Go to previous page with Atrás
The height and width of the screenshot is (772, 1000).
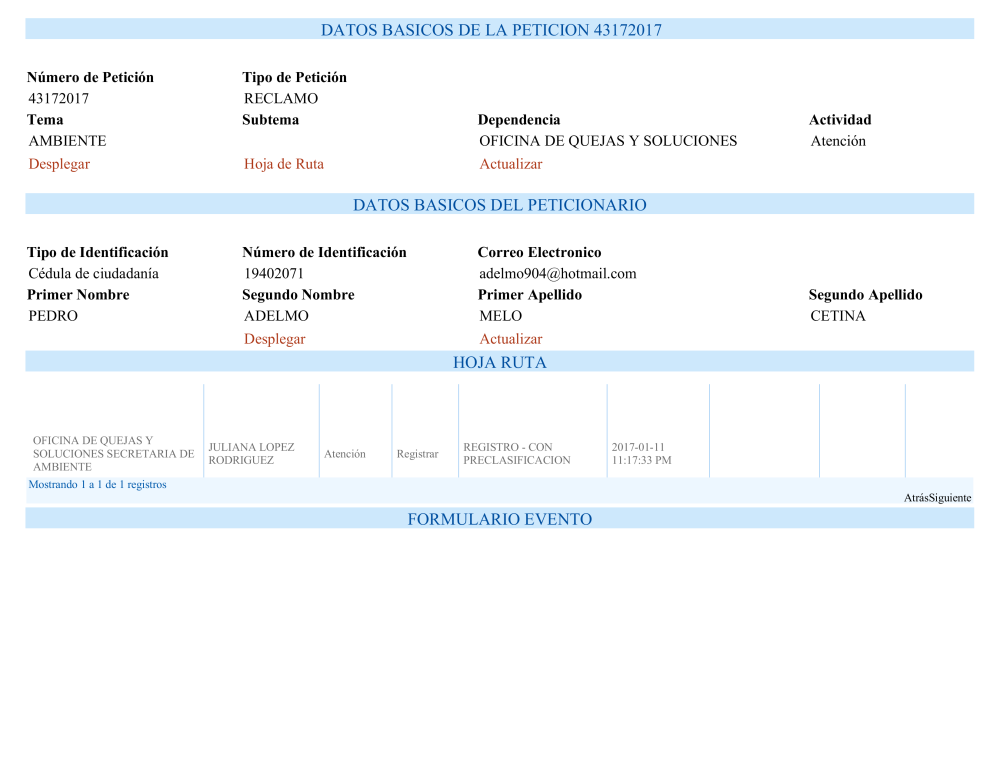click(x=916, y=498)
